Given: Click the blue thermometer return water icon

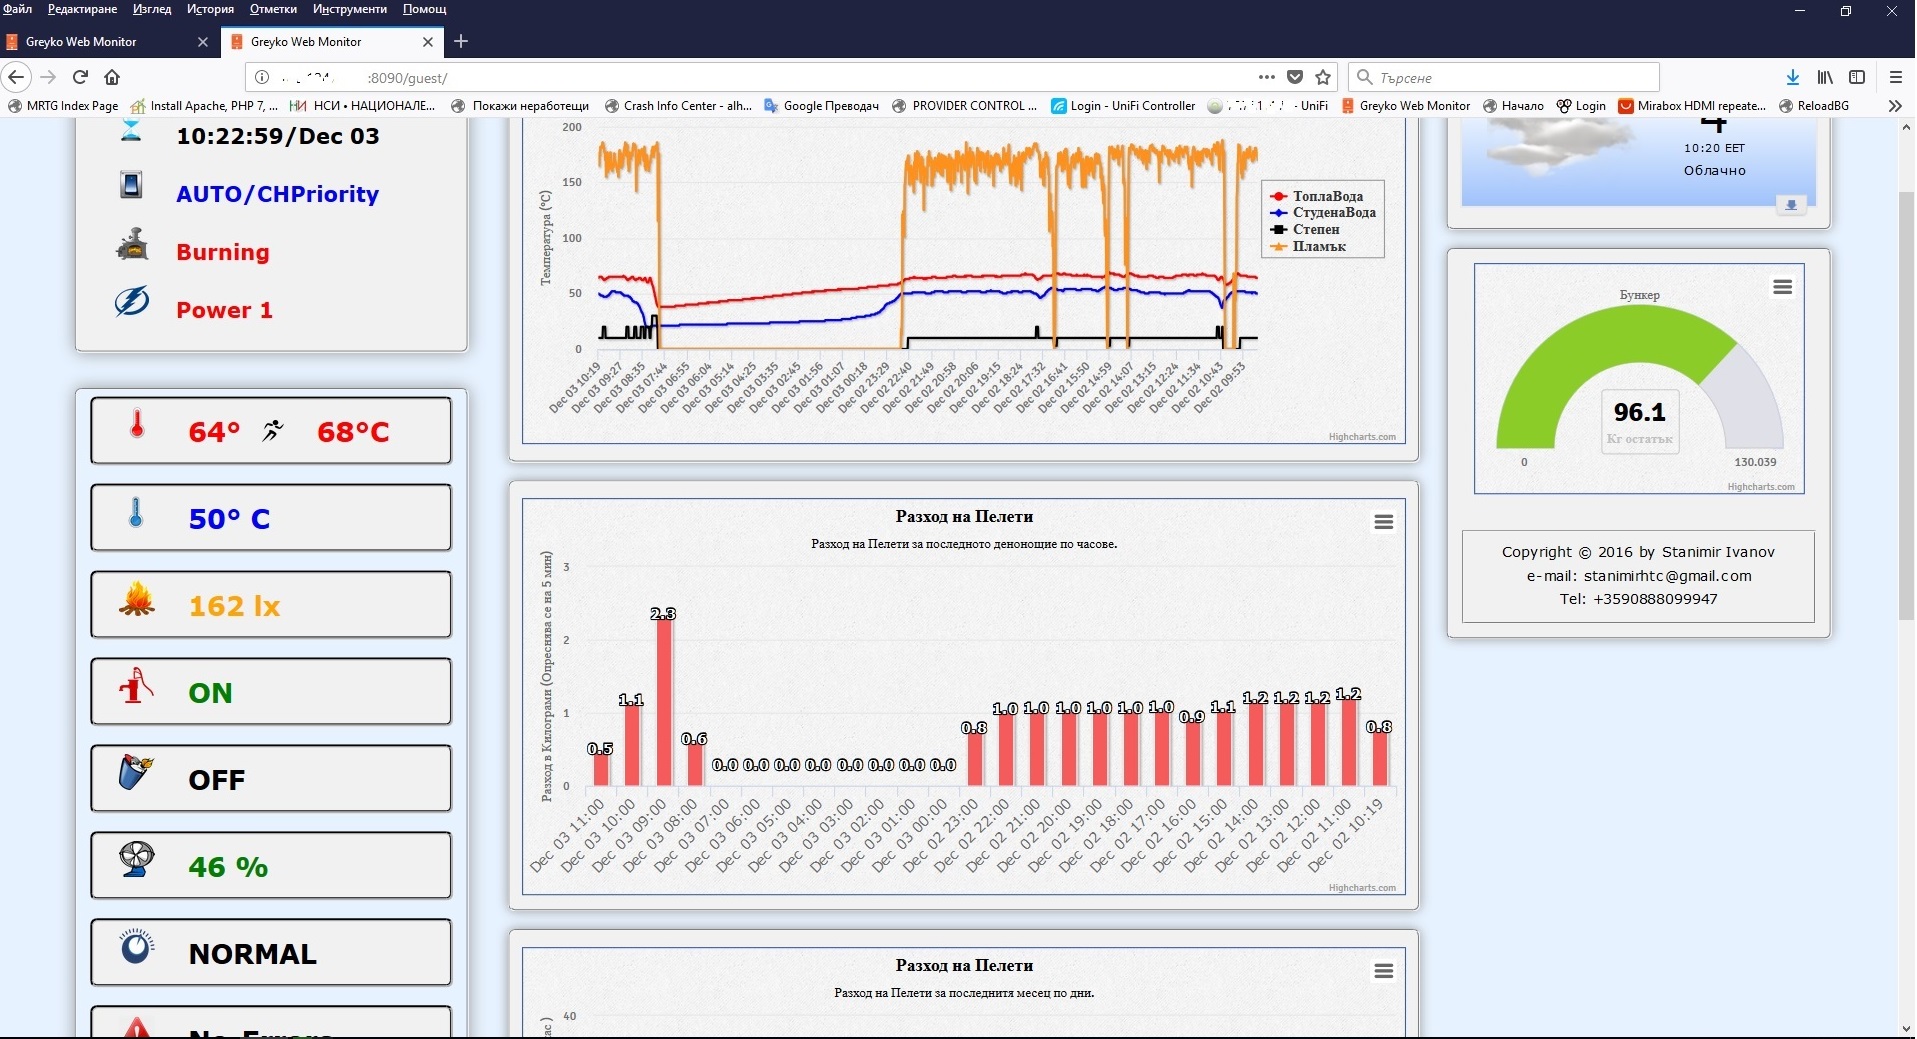Looking at the screenshot, I should coord(136,514).
